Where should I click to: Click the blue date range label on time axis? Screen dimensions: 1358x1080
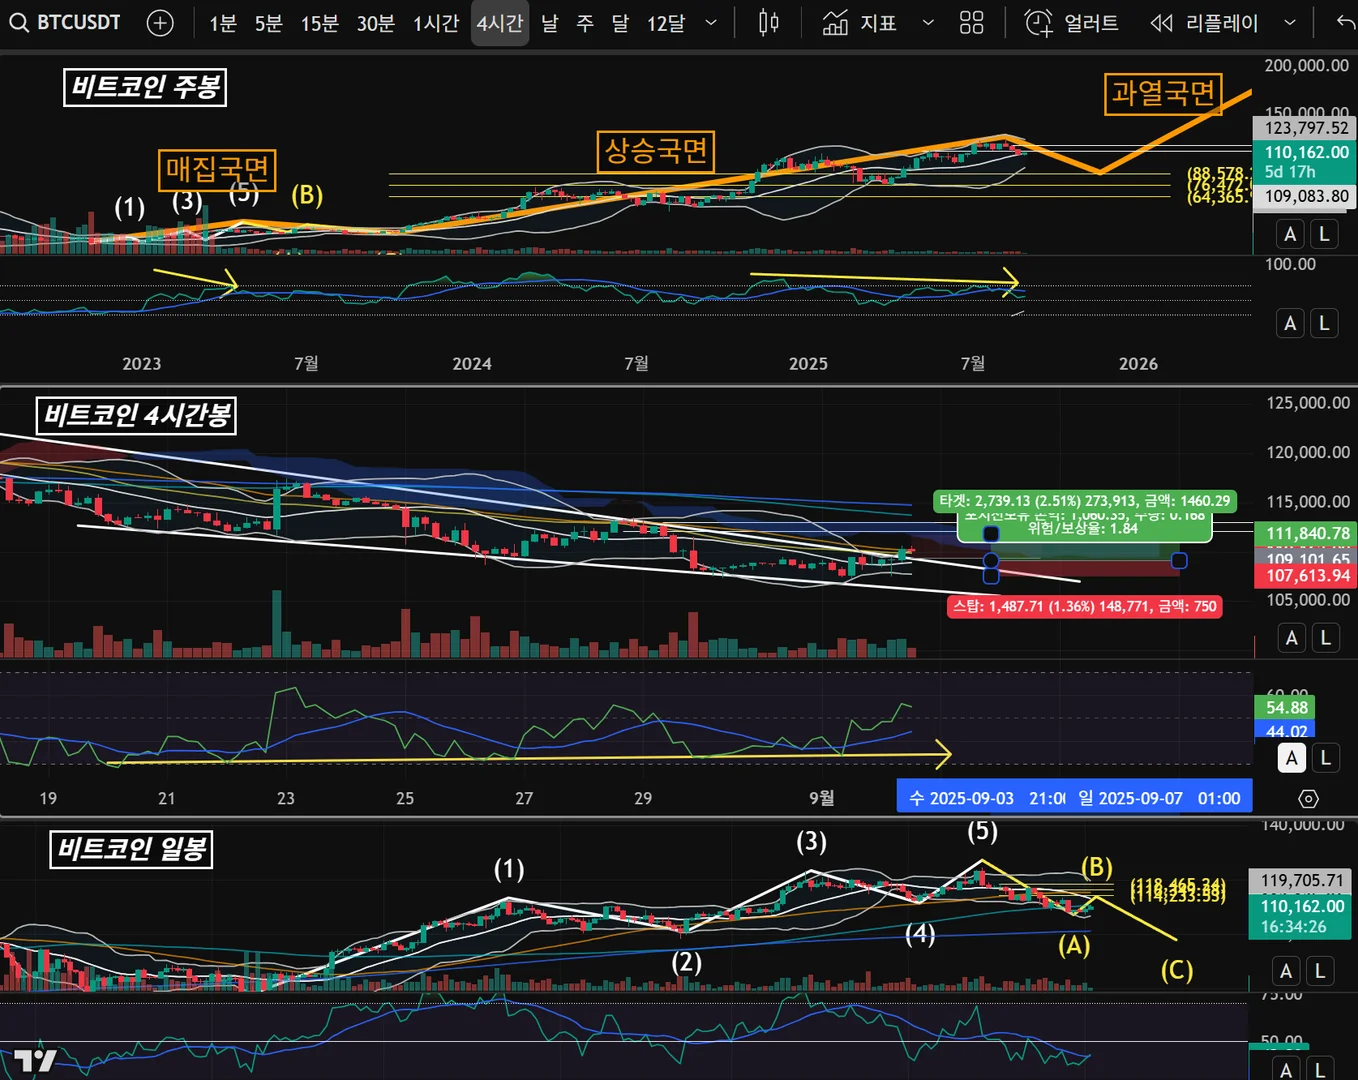tap(1074, 798)
